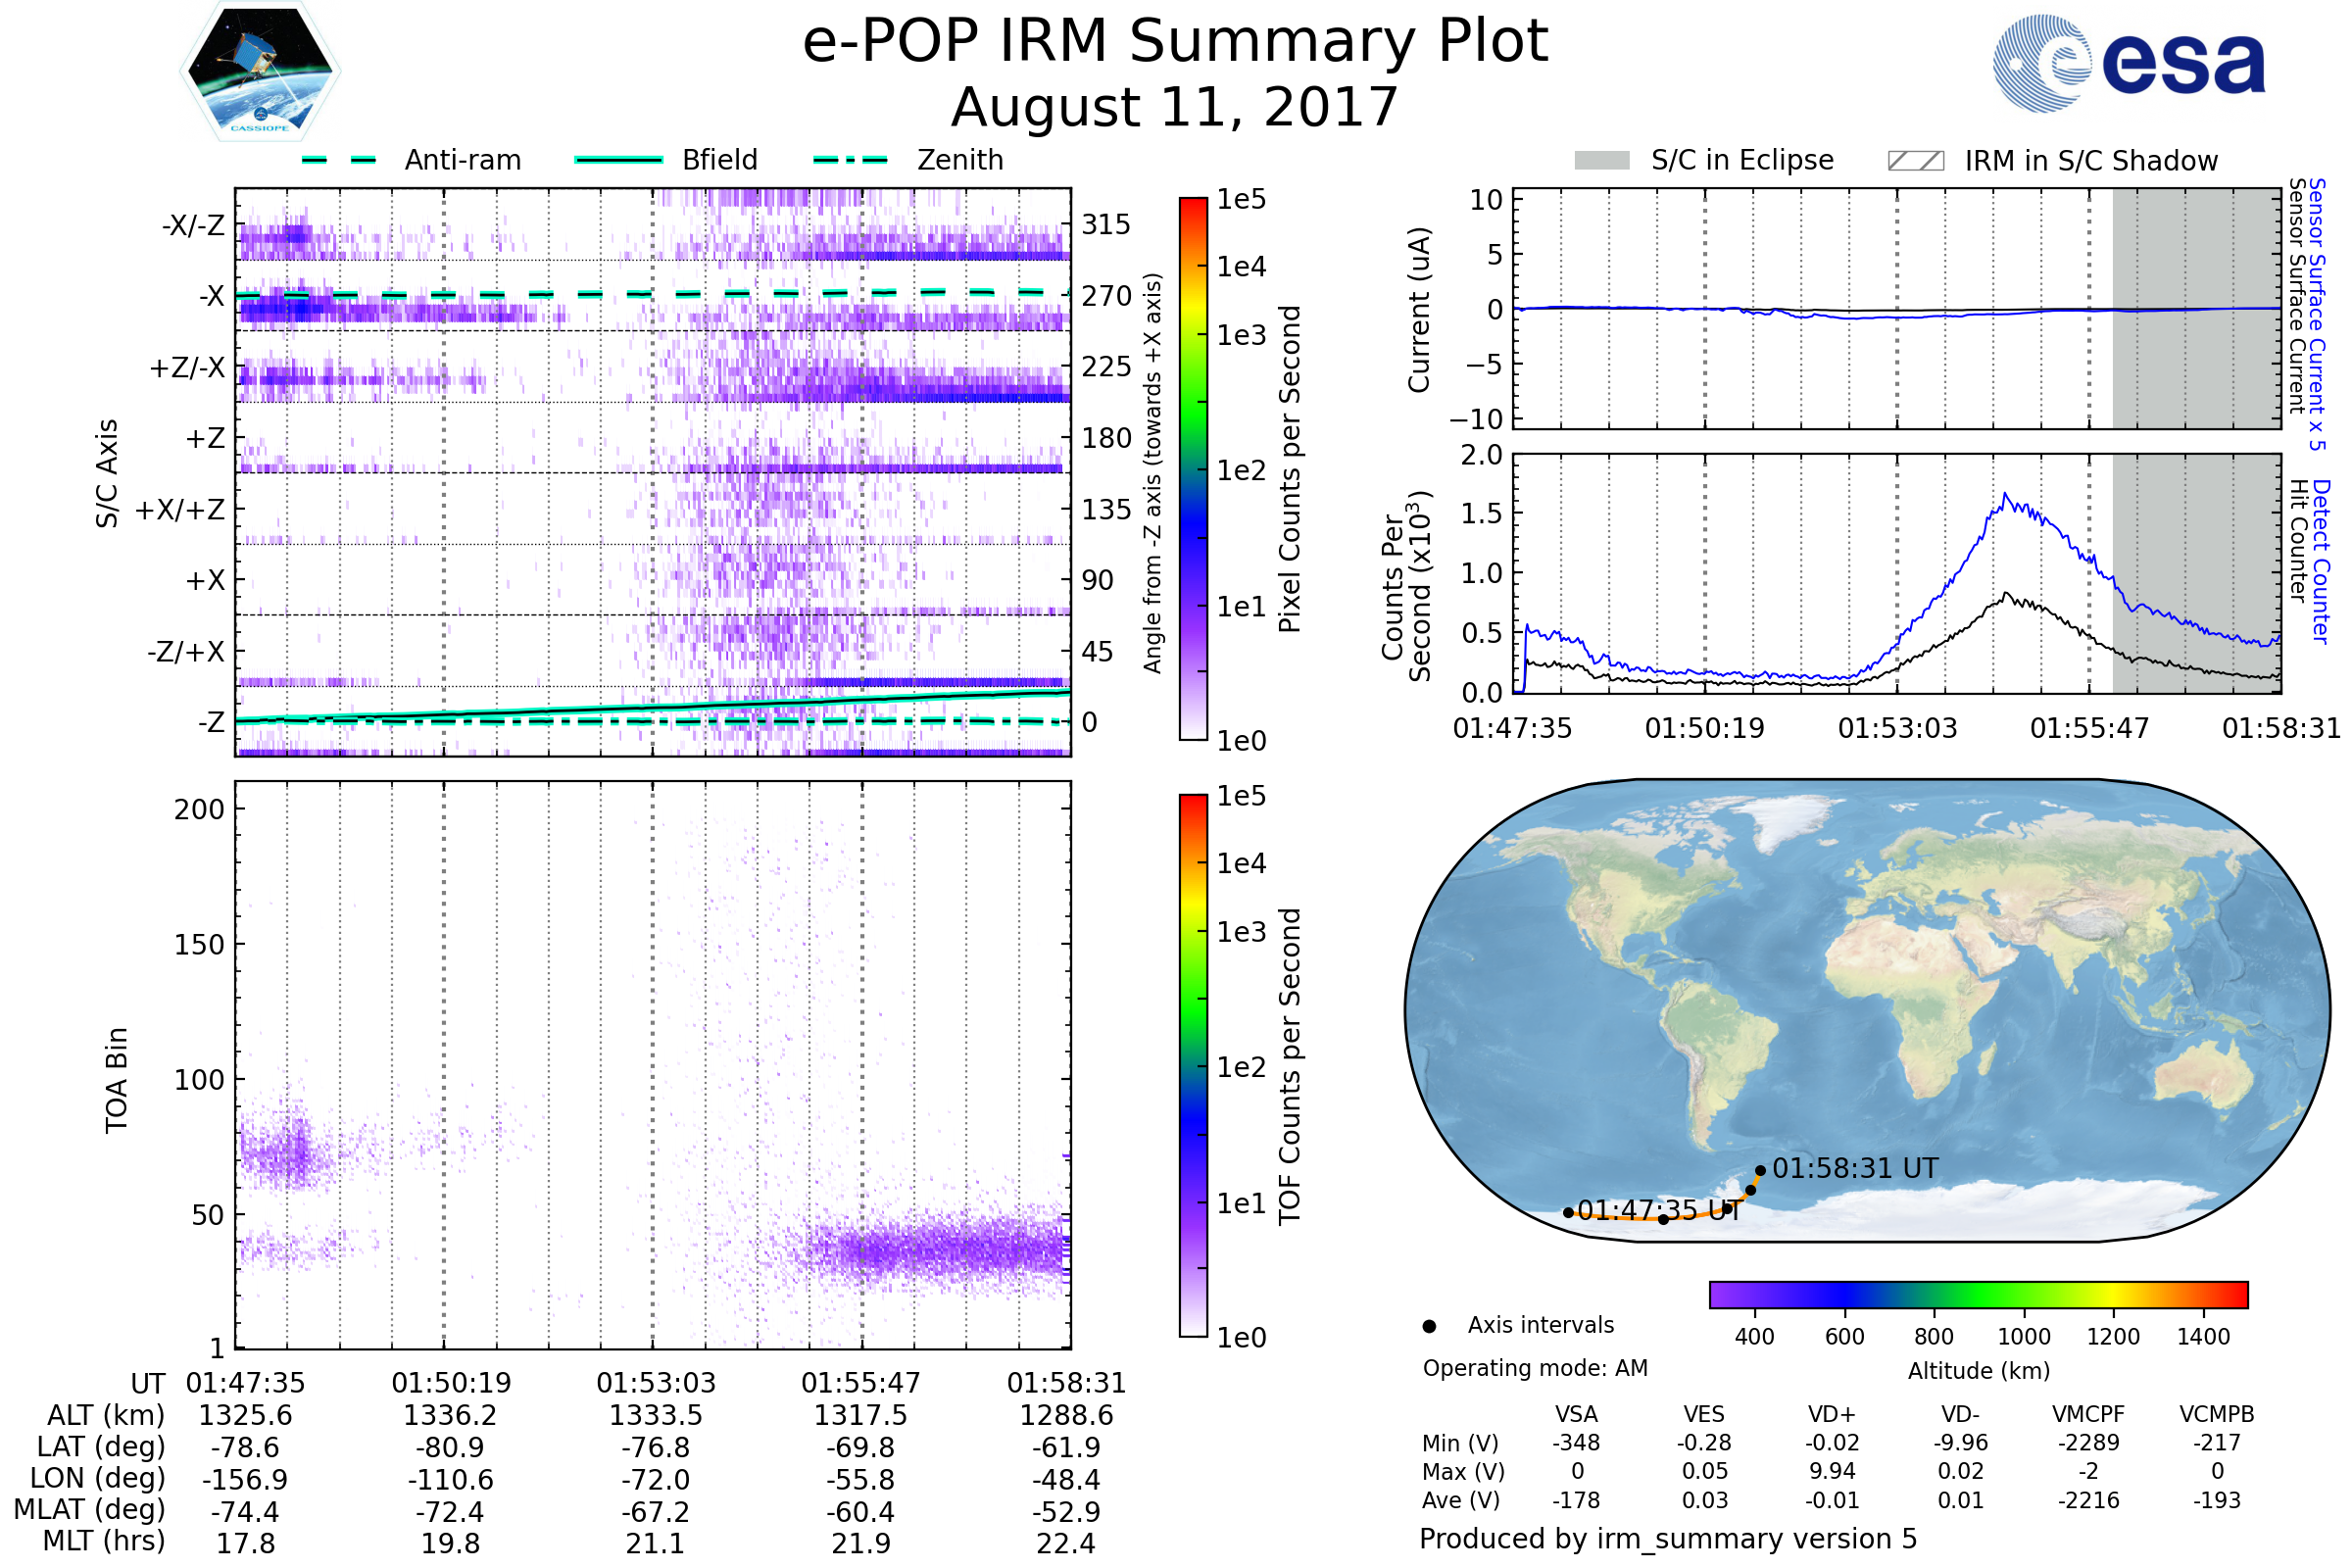The height and width of the screenshot is (1568, 2352).
Task: Click the MLAT (deg) row label
Action: coord(90,1510)
